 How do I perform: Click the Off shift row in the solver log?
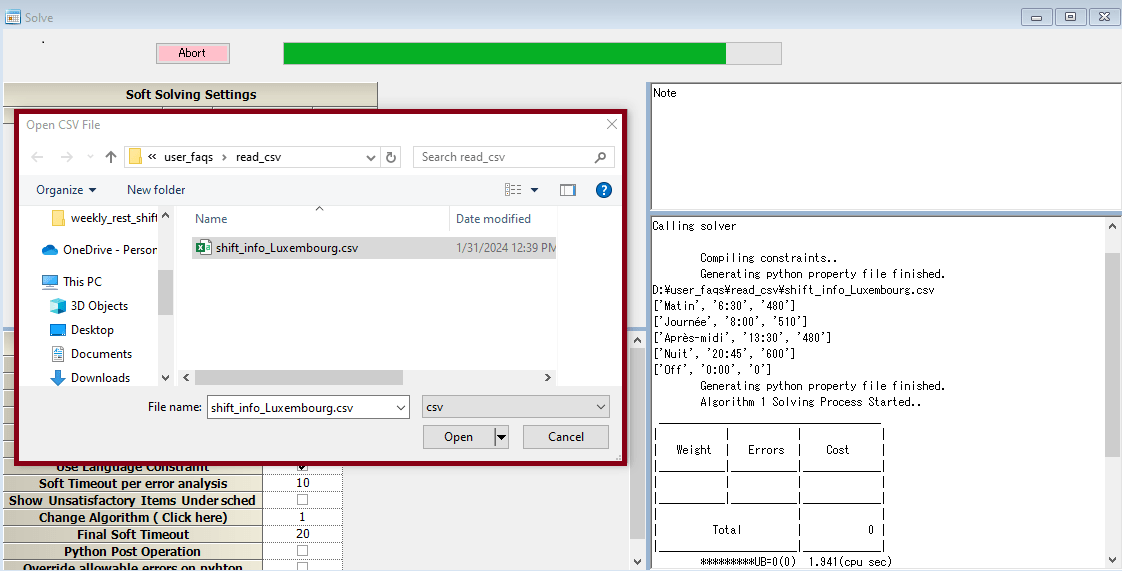tap(712, 369)
